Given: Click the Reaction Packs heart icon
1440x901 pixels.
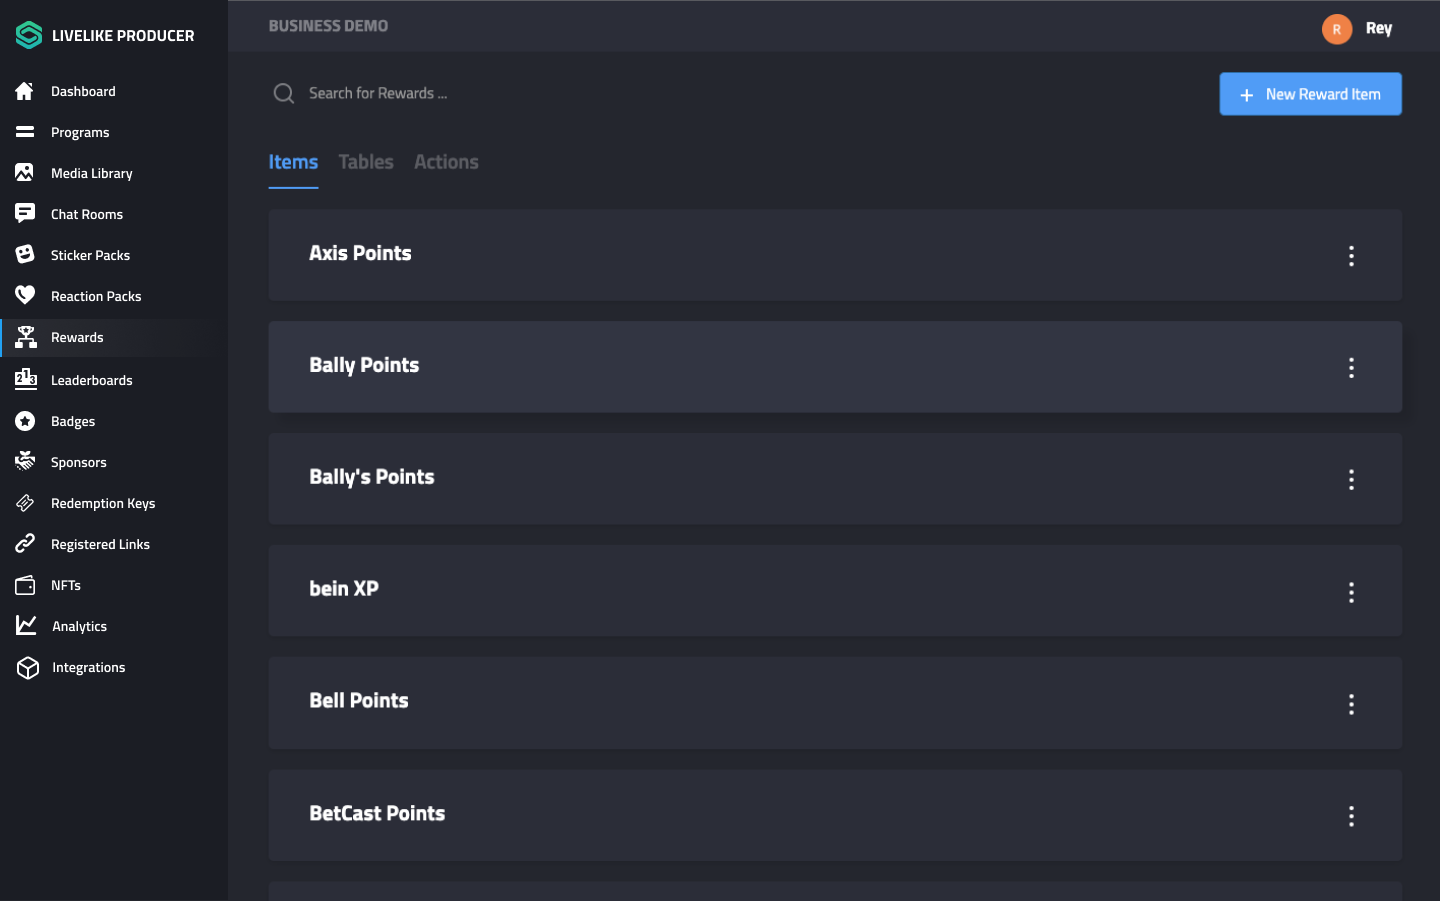Looking at the screenshot, I should coord(25,296).
